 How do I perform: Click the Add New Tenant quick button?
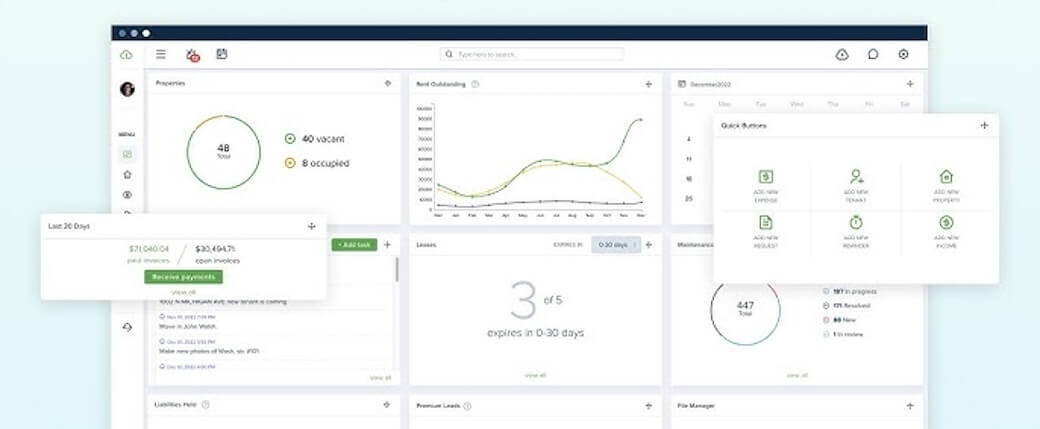856,177
